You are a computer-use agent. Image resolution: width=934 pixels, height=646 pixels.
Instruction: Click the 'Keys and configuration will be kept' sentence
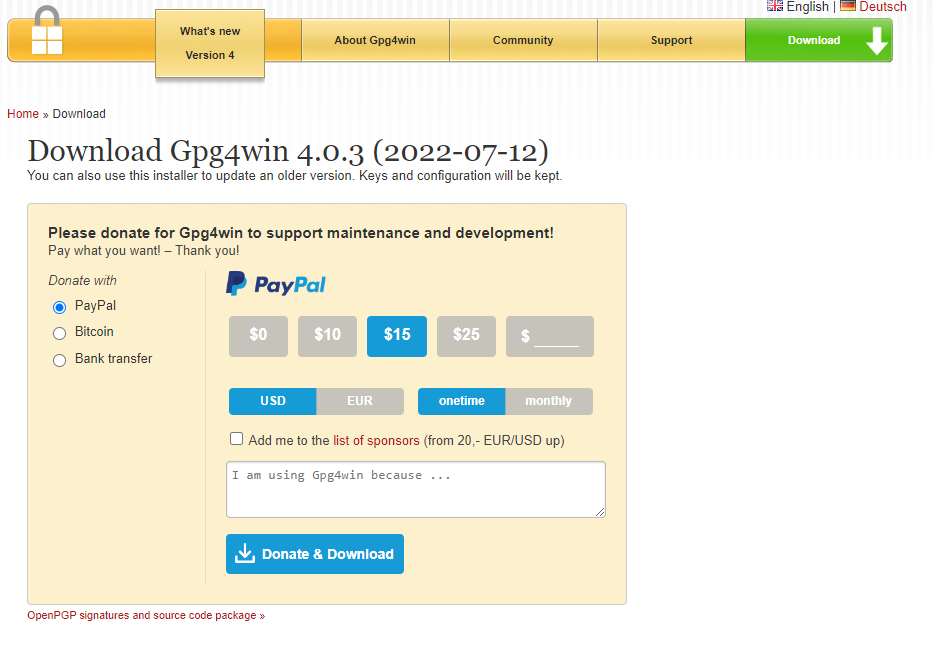point(460,176)
